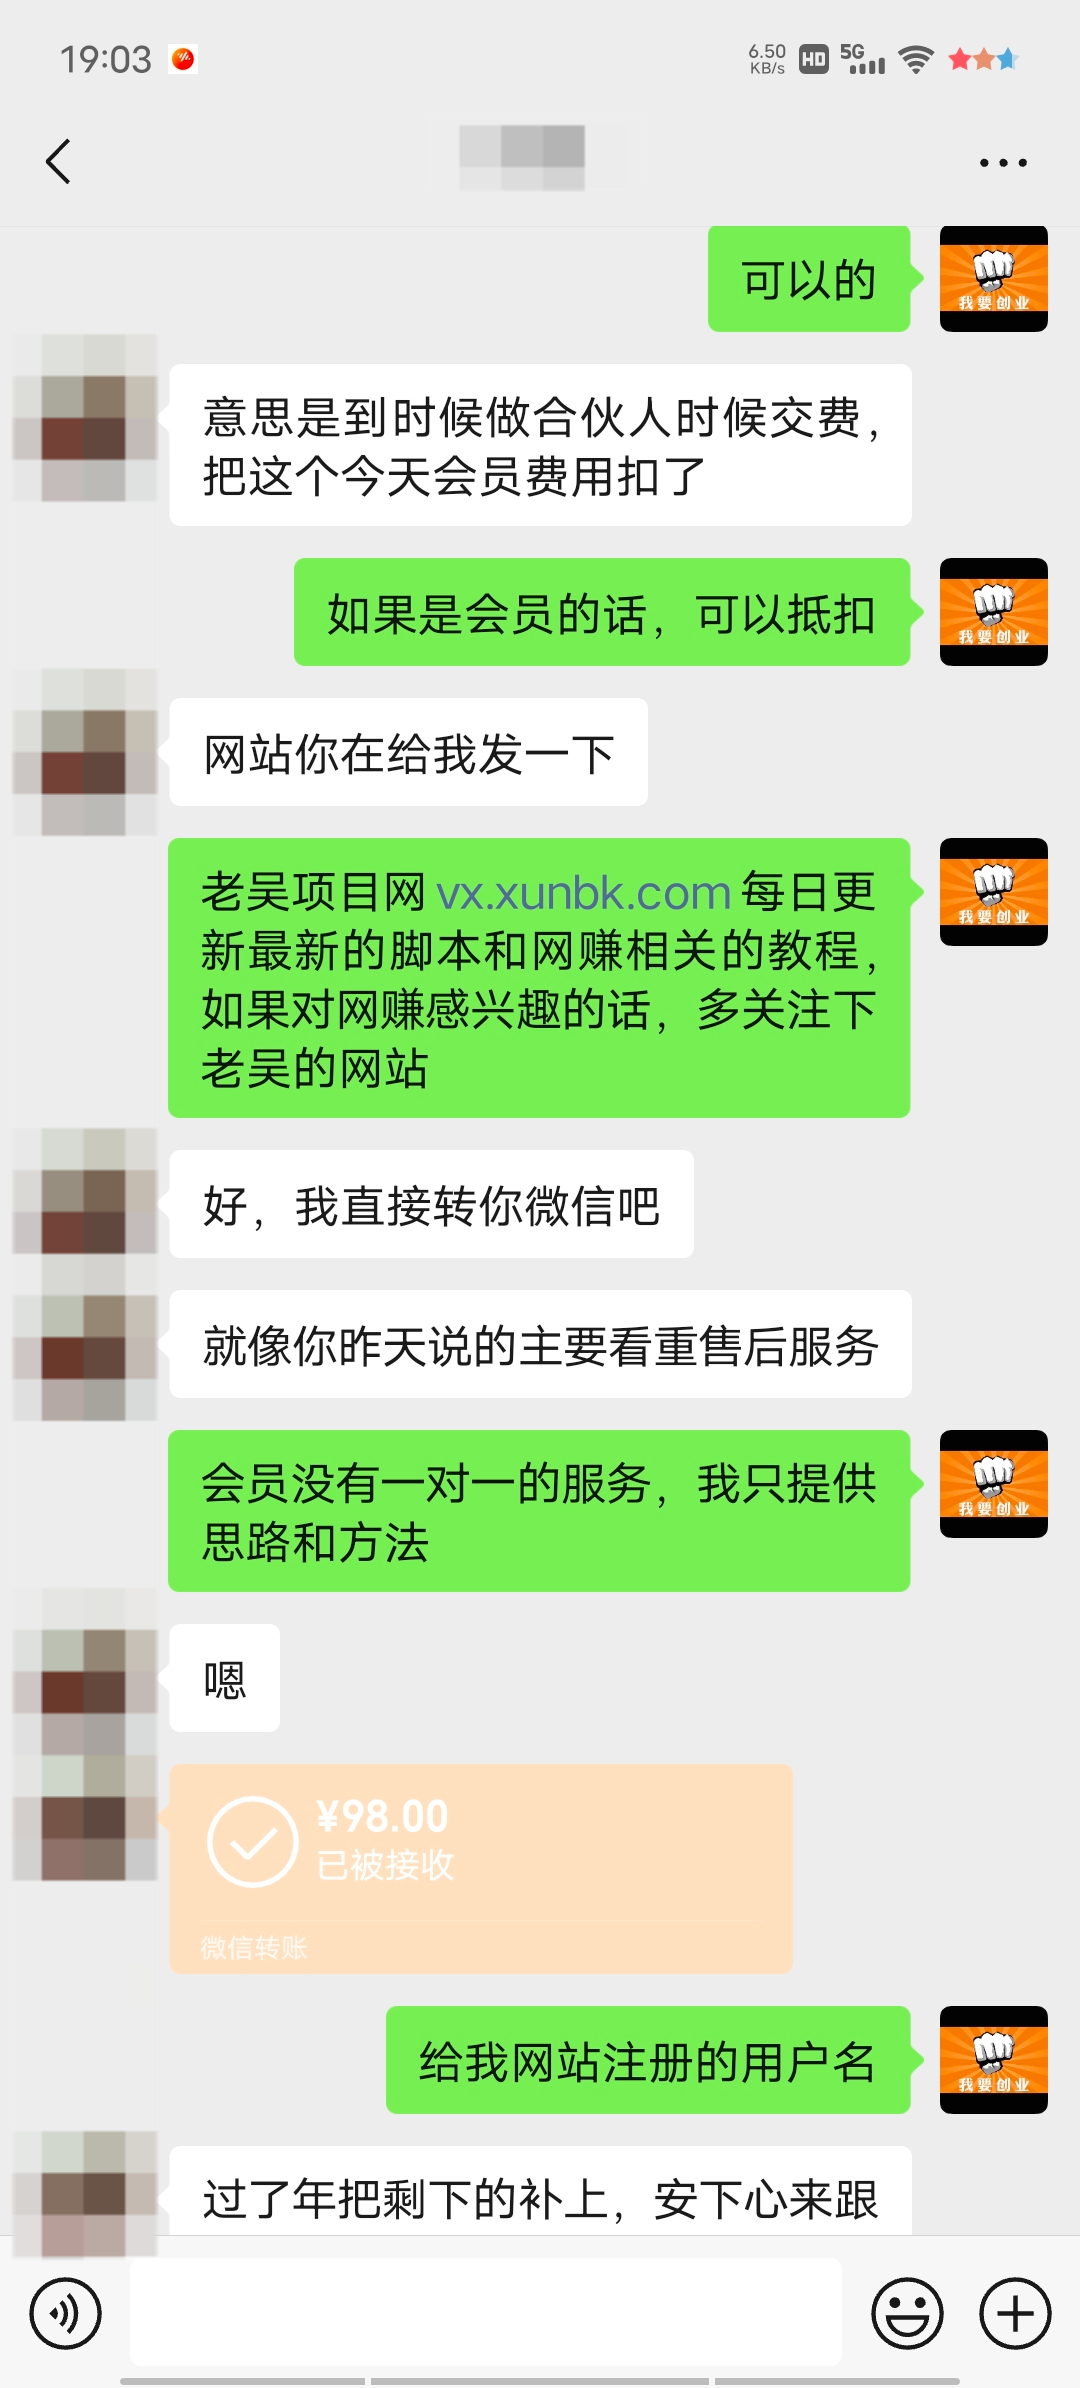Screen dimensions: 1080x2388
Task: Open the vx.xunbk.com link
Action: click(584, 892)
